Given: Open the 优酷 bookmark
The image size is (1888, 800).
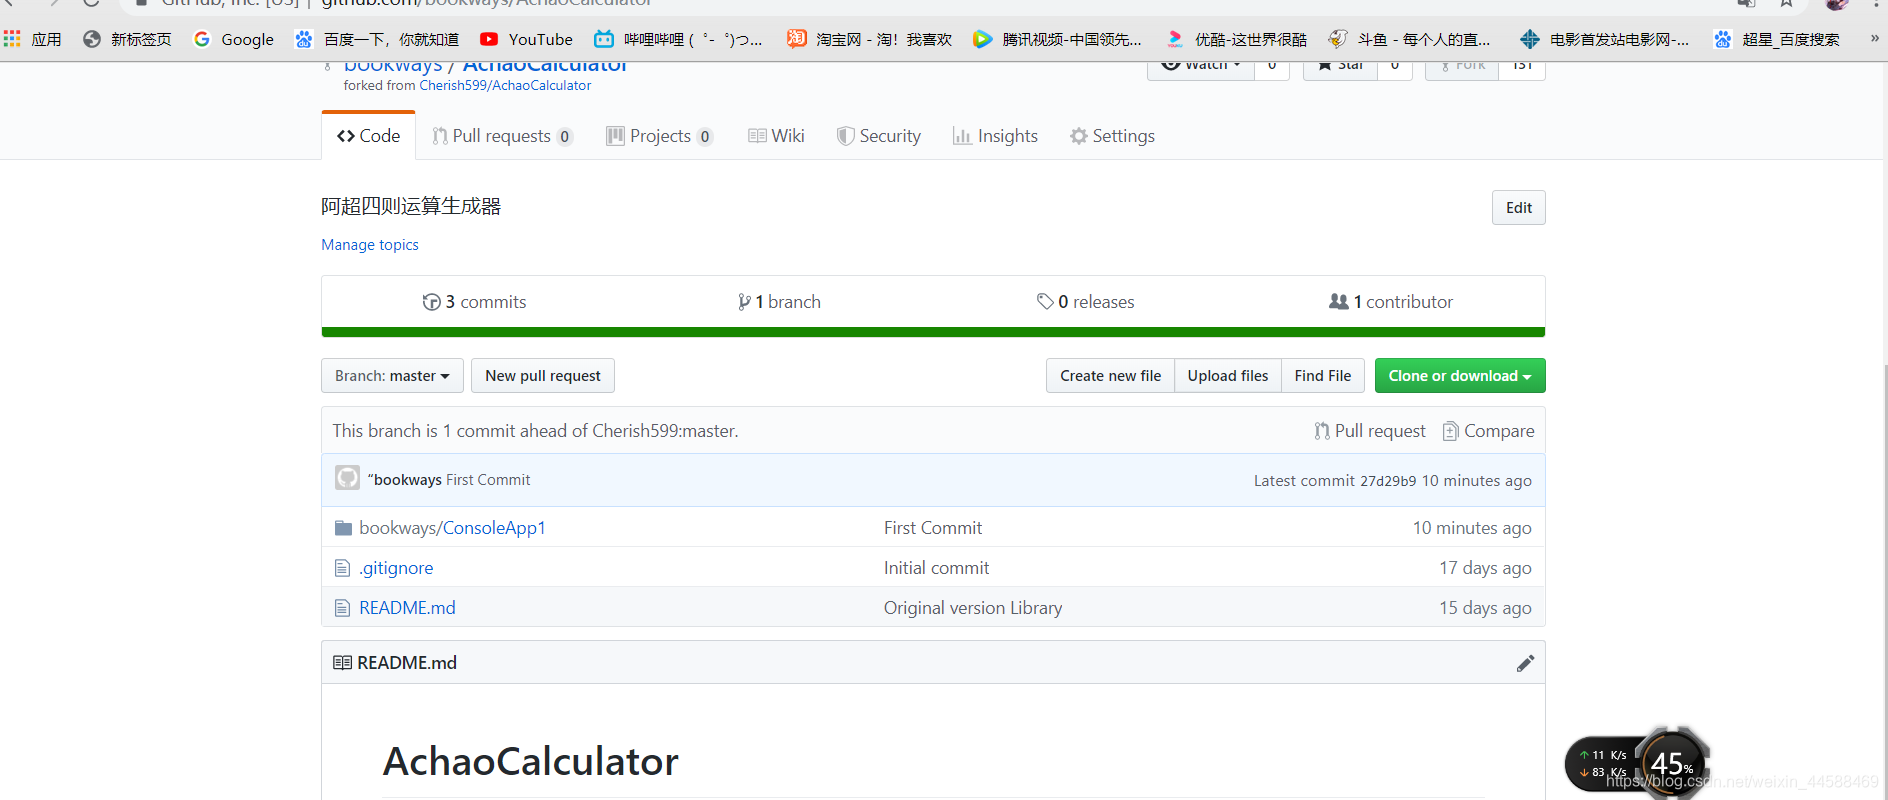Looking at the screenshot, I should click(1236, 39).
